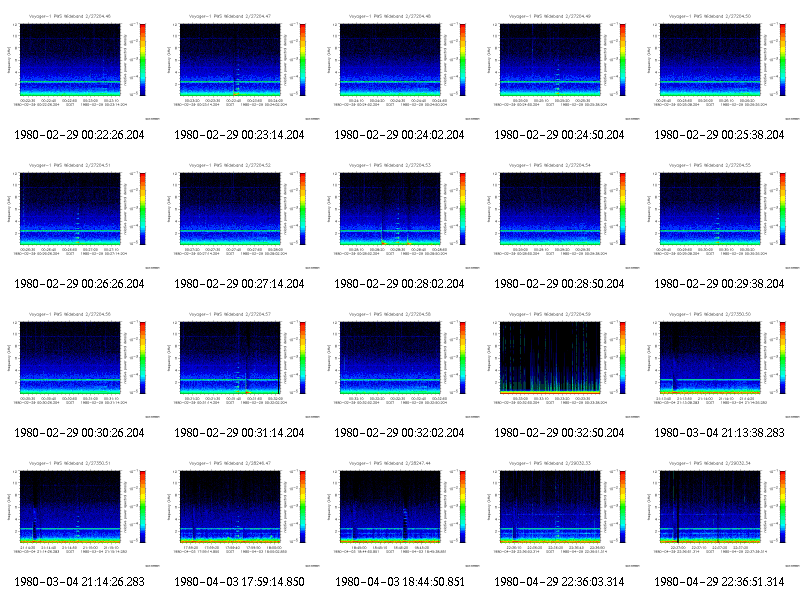Open spectrogram thumbnail dated 1980-02-29 00:25:38.204
Screen dimensions: 800x596
point(720,66)
